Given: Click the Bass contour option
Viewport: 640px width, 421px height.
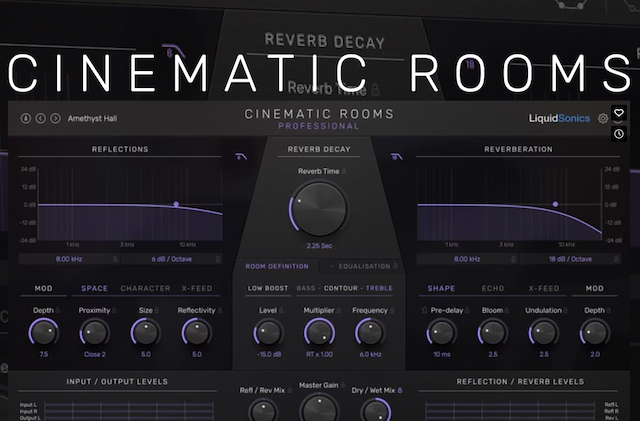Looking at the screenshot, I should pos(306,288).
